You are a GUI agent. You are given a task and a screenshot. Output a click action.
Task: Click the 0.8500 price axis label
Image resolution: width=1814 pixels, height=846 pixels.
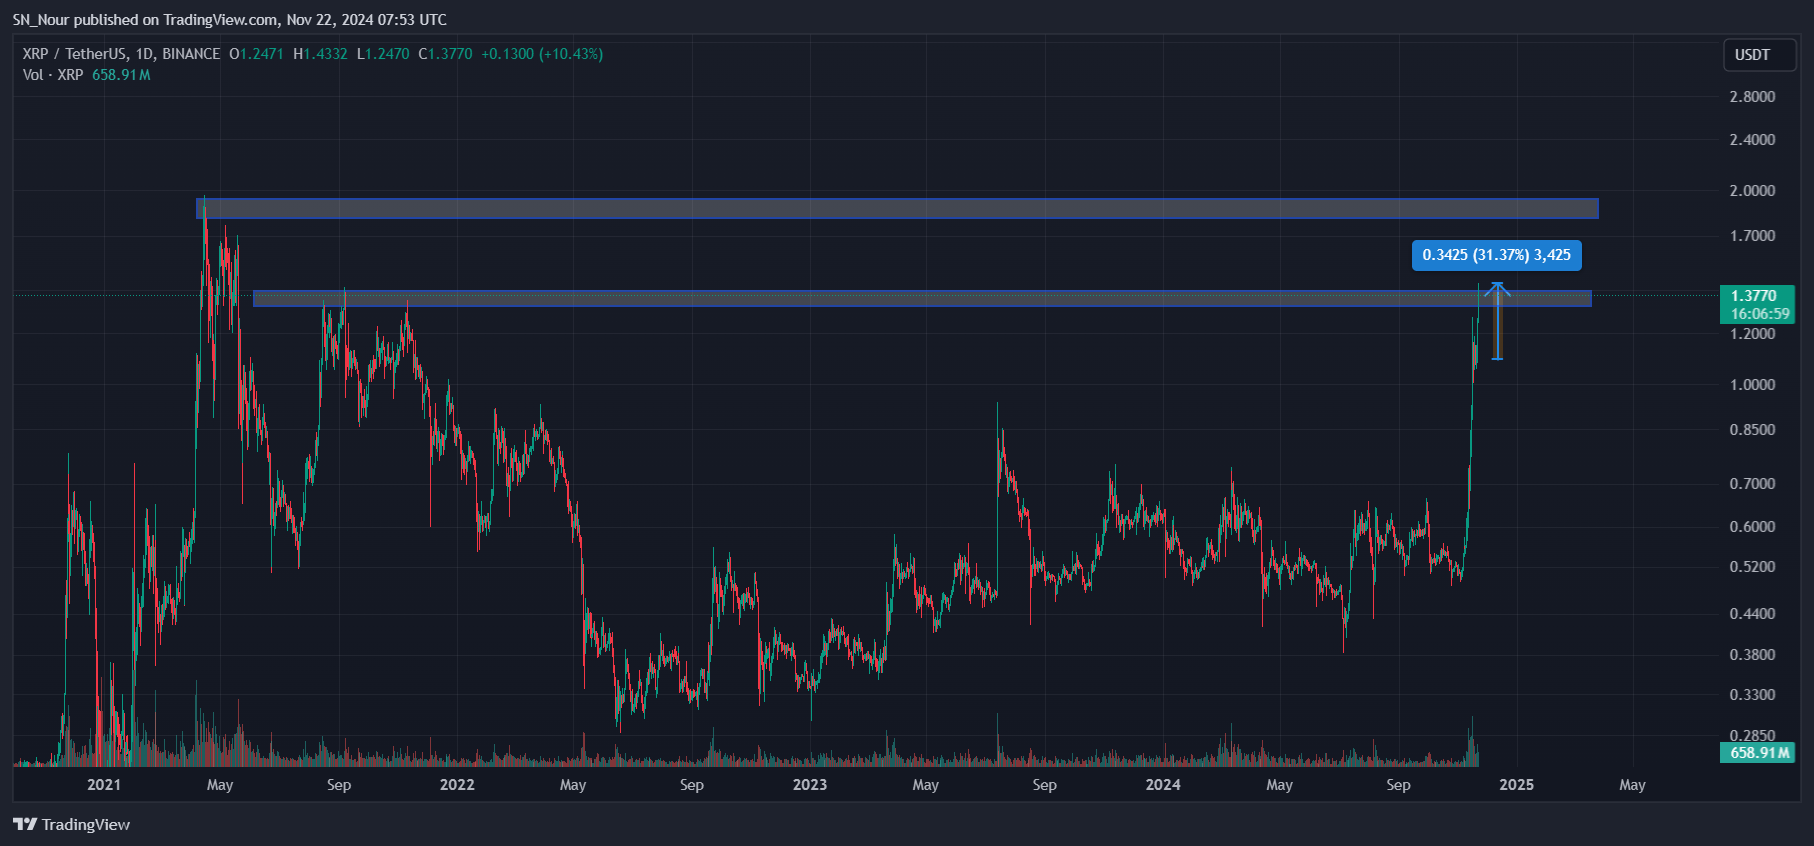(1752, 430)
